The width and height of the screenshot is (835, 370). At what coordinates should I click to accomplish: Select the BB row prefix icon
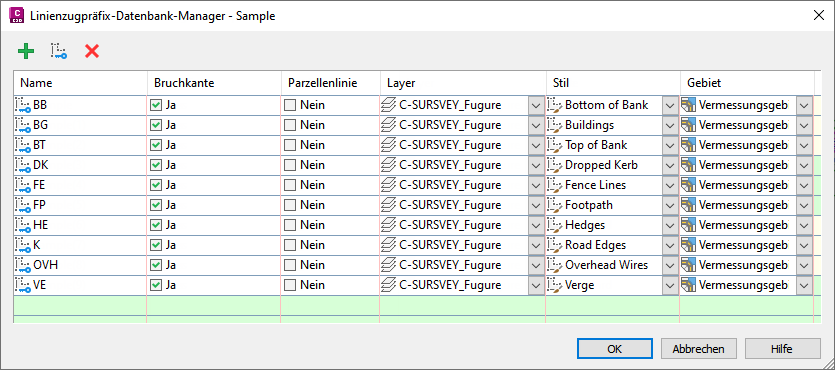23,105
